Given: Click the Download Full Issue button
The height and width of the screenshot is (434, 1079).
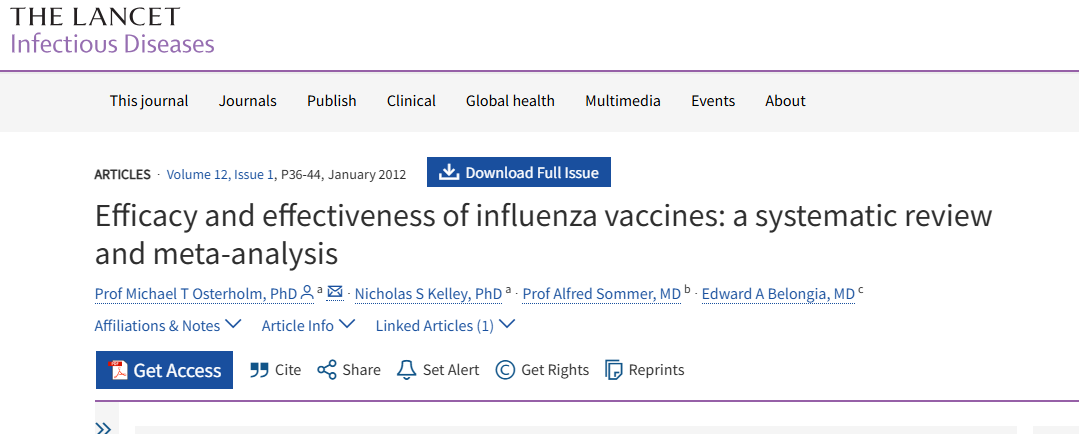Looking at the screenshot, I should pyautogui.click(x=518, y=172).
